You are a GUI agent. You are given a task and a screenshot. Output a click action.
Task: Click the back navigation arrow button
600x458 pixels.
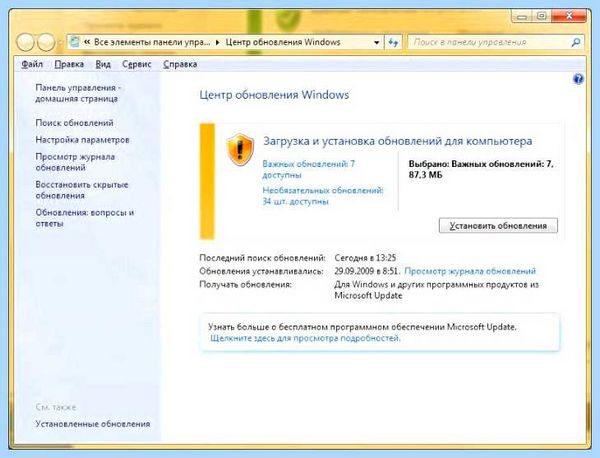point(26,42)
